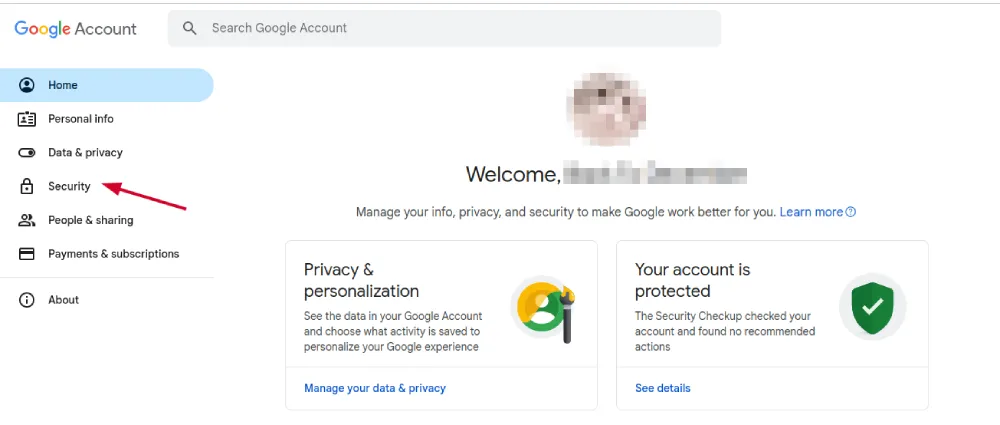Click the Data & privacy toggle icon

[27, 153]
